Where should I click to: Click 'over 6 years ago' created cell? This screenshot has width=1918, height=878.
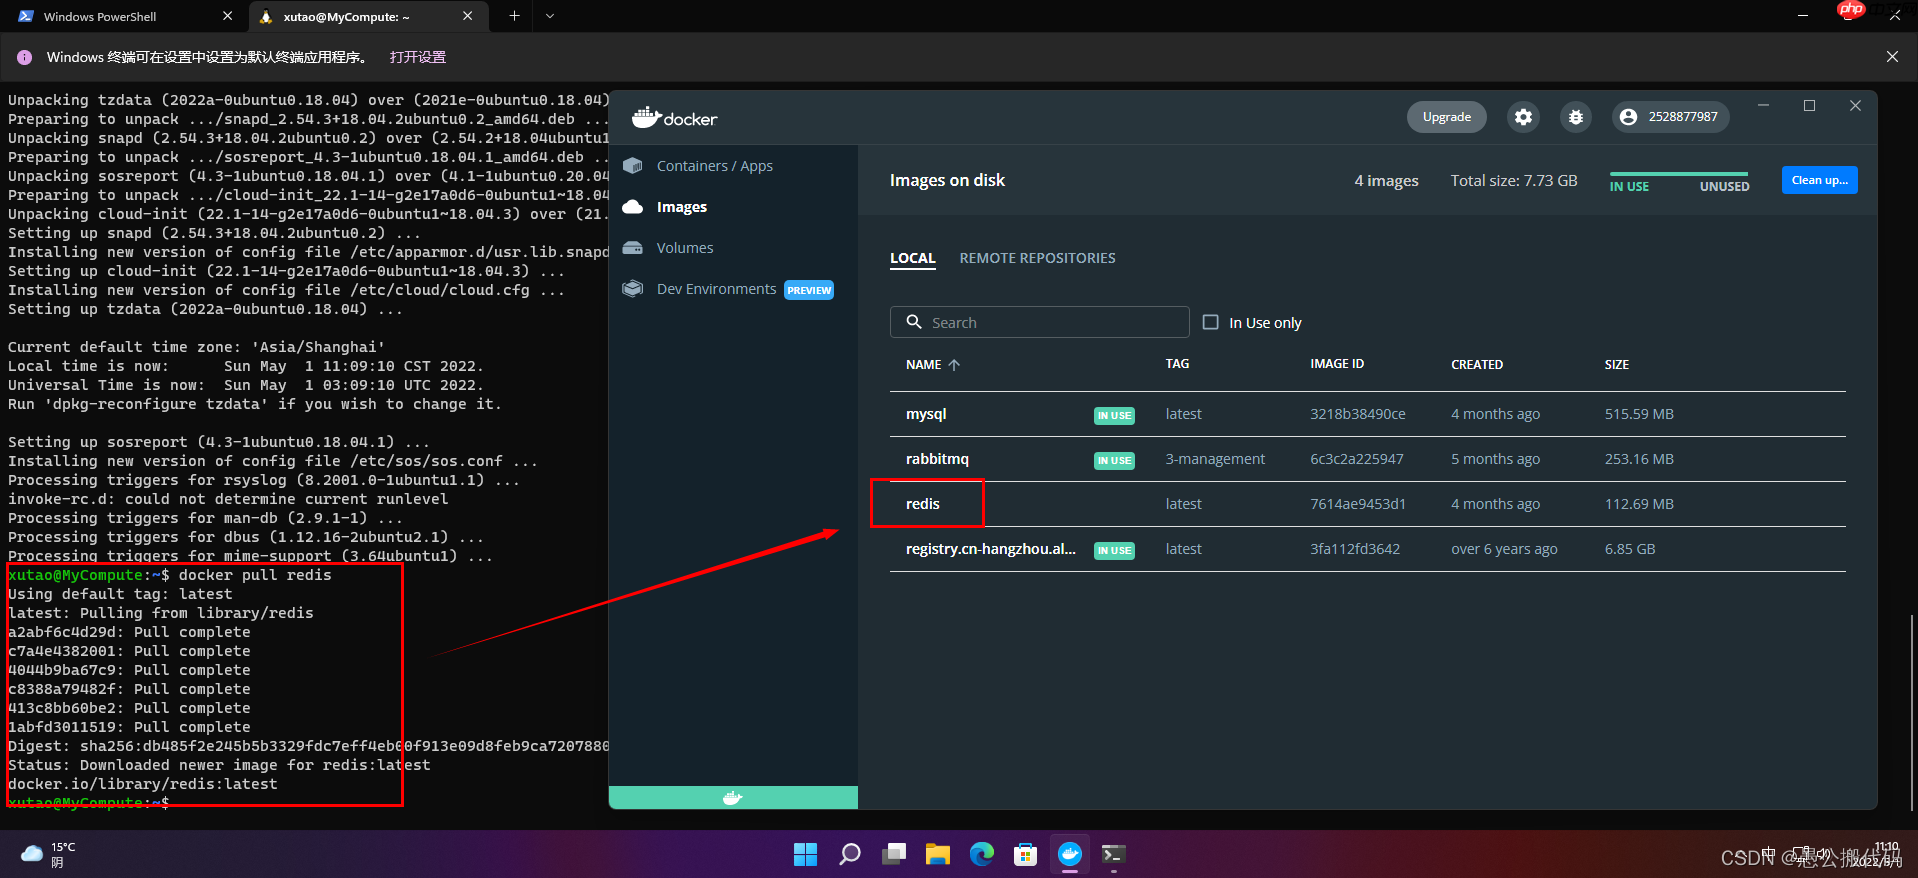coord(1503,549)
